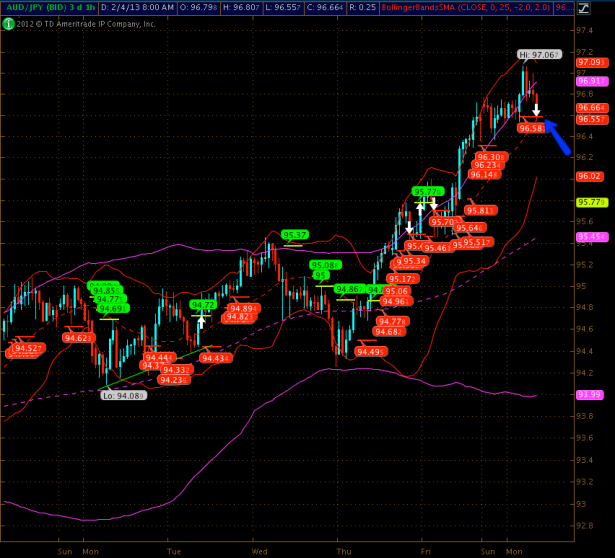Click the red 95.81 price bubble
This screenshot has height=558, width=615.
coord(481,210)
